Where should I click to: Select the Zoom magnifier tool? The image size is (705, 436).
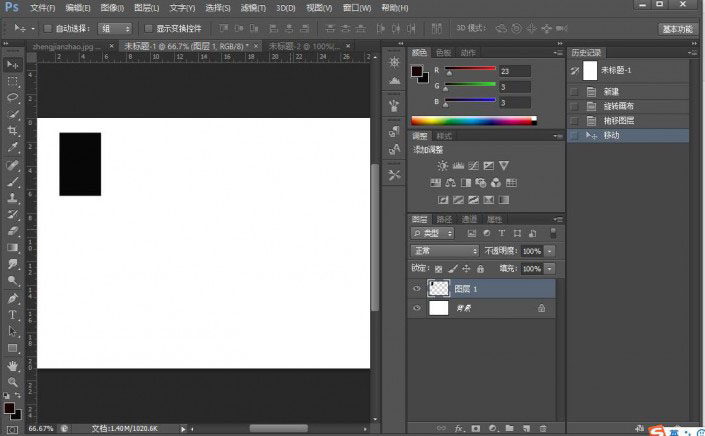13,382
